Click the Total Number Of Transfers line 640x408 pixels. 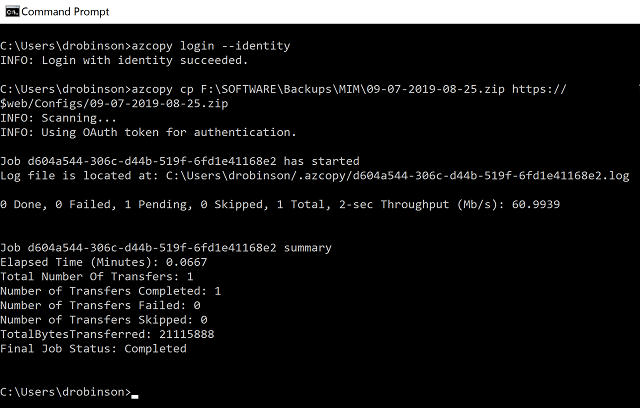[97, 277]
